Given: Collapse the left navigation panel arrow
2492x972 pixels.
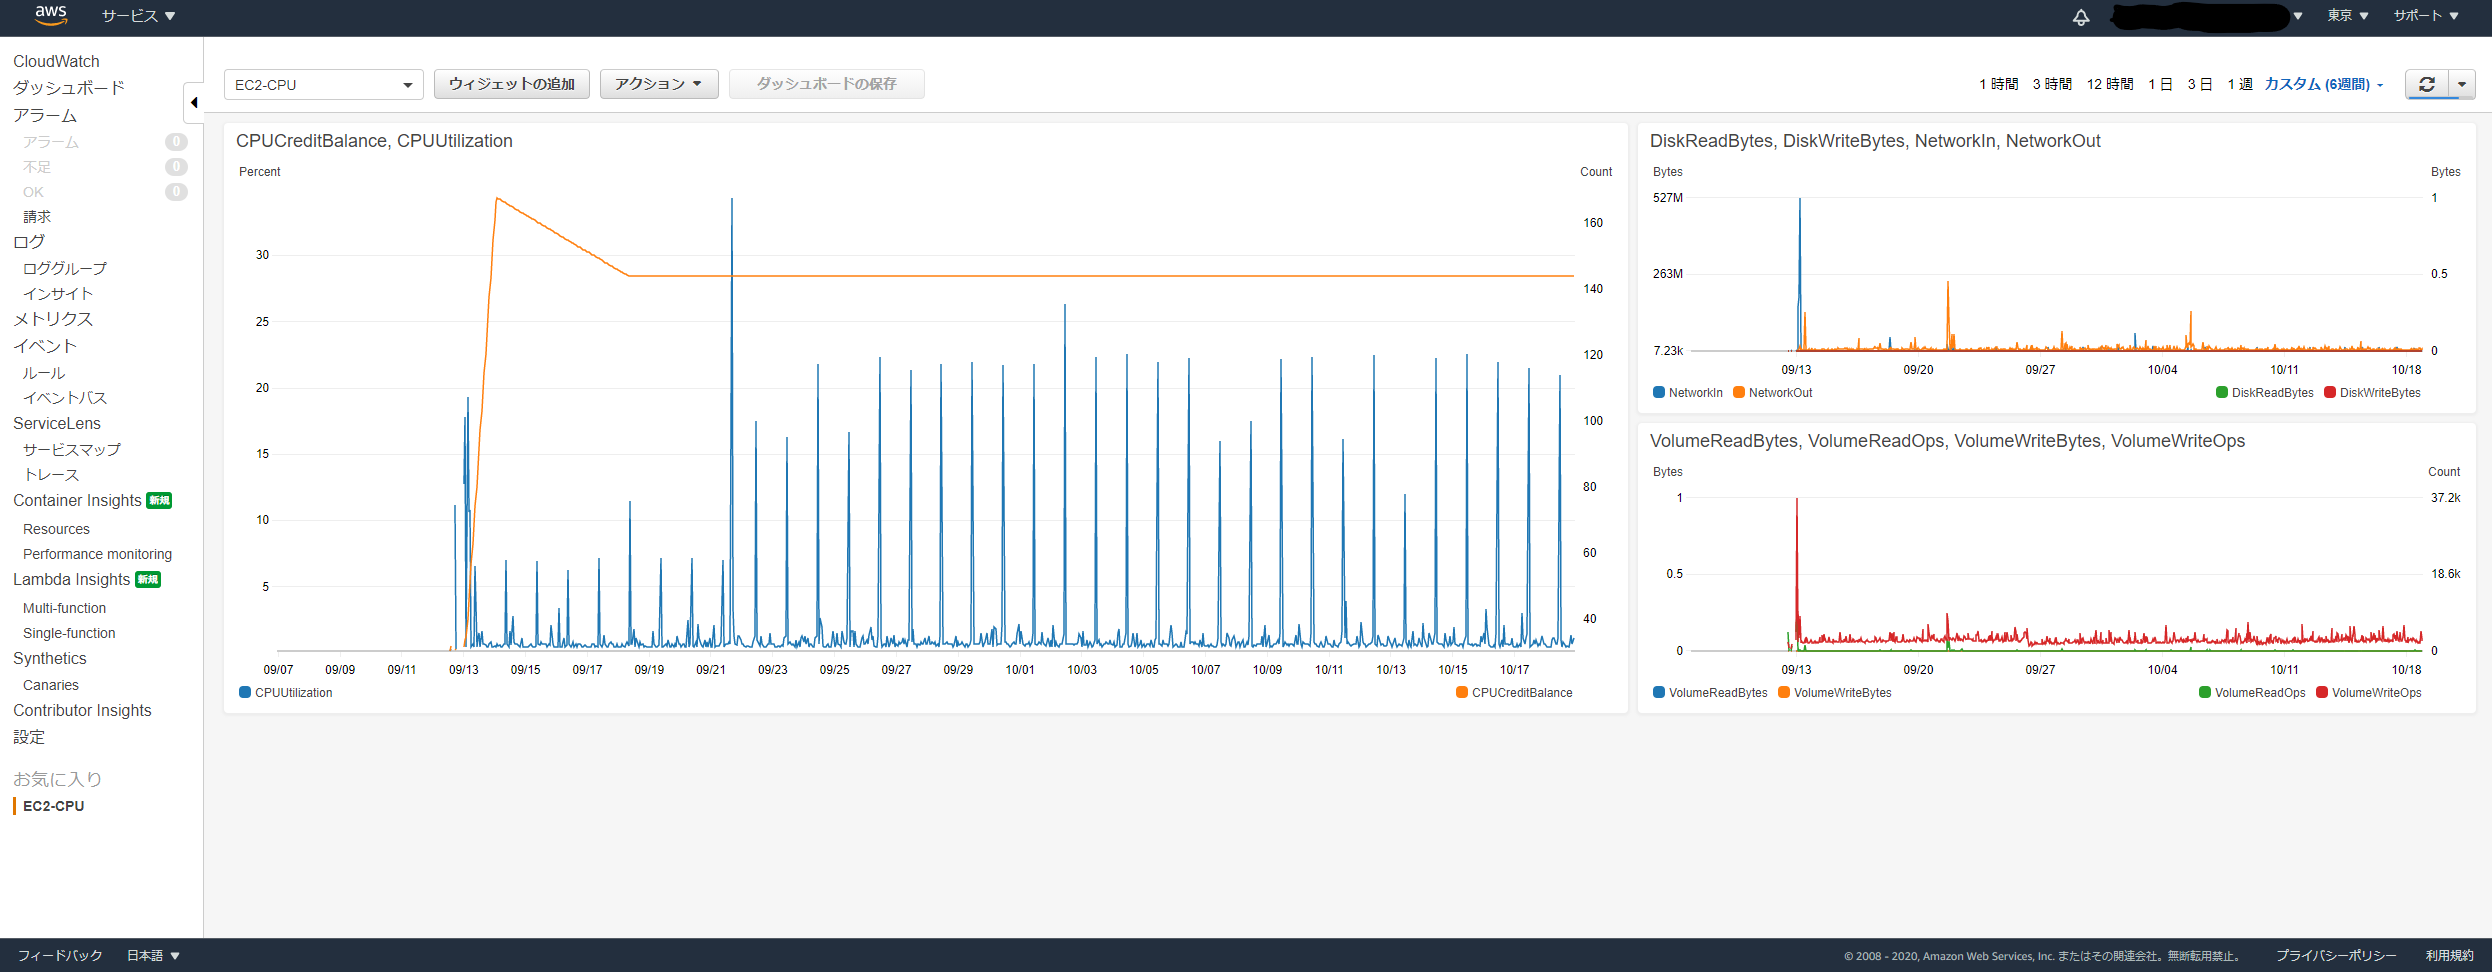Looking at the screenshot, I should pos(194,102).
